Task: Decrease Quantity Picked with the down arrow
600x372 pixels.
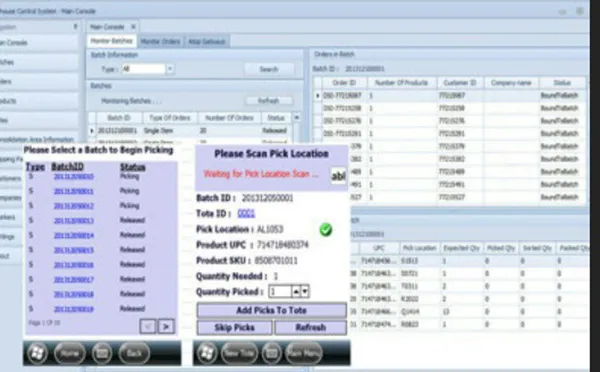Action: point(305,292)
